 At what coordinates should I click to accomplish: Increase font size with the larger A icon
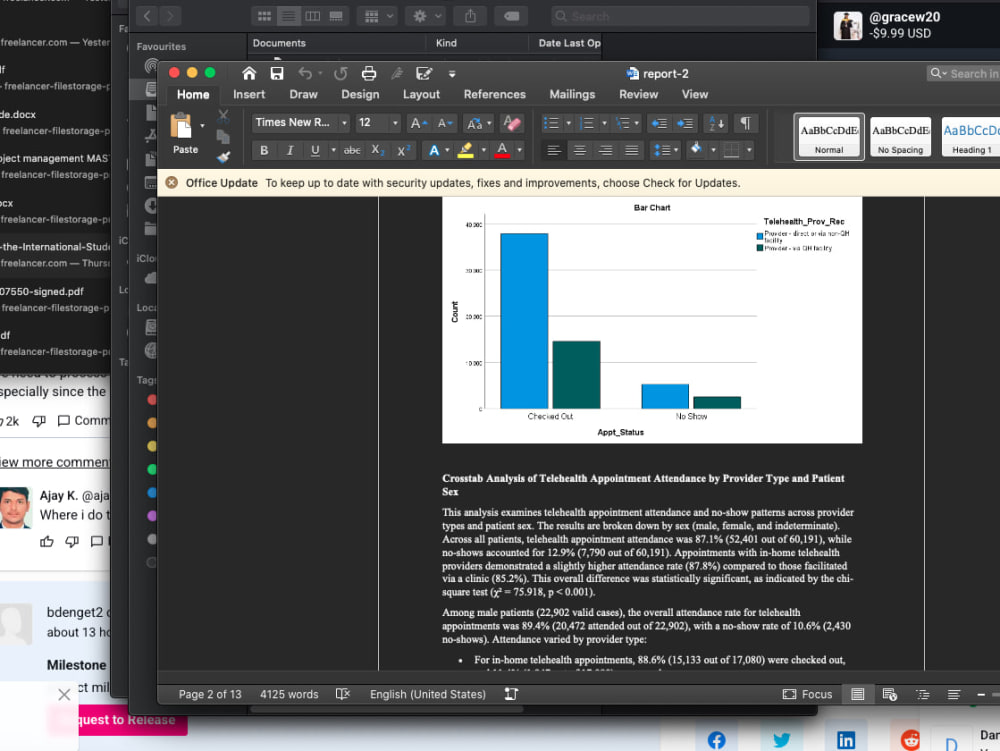click(418, 123)
